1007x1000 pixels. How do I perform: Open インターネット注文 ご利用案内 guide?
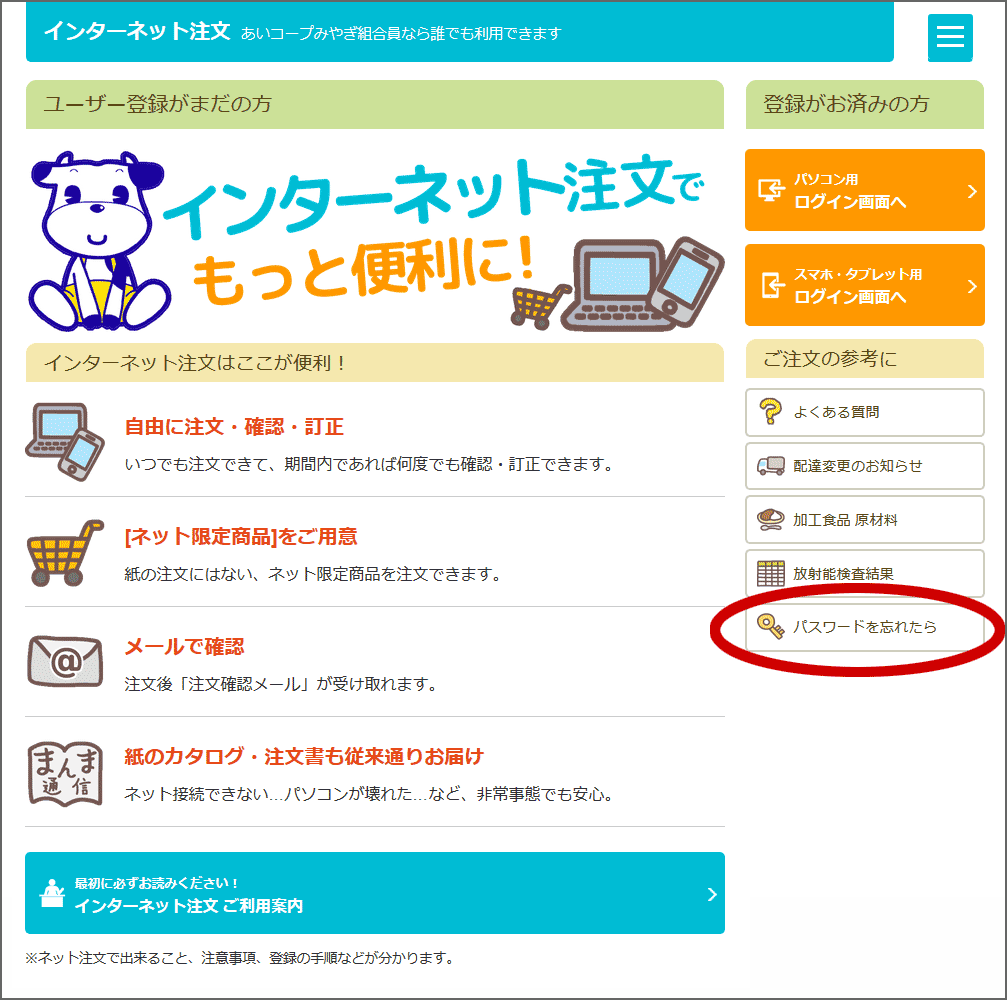tap(375, 893)
